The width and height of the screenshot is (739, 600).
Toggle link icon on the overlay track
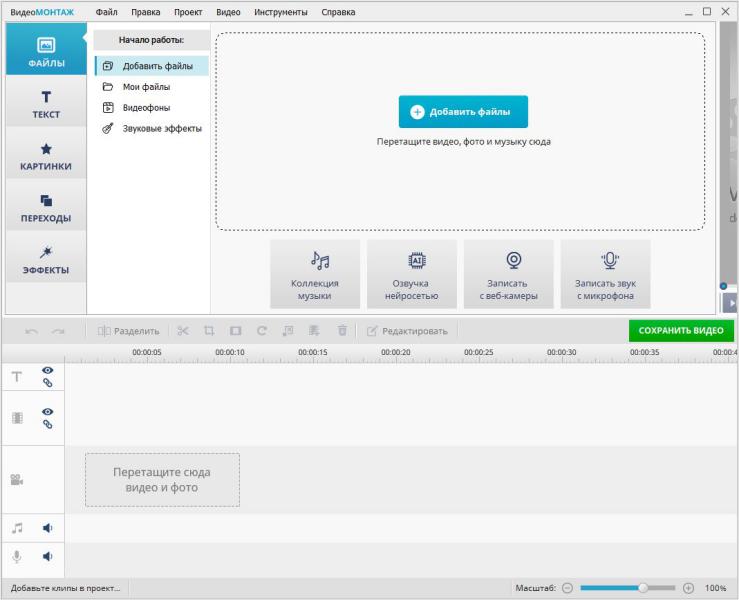tap(48, 424)
